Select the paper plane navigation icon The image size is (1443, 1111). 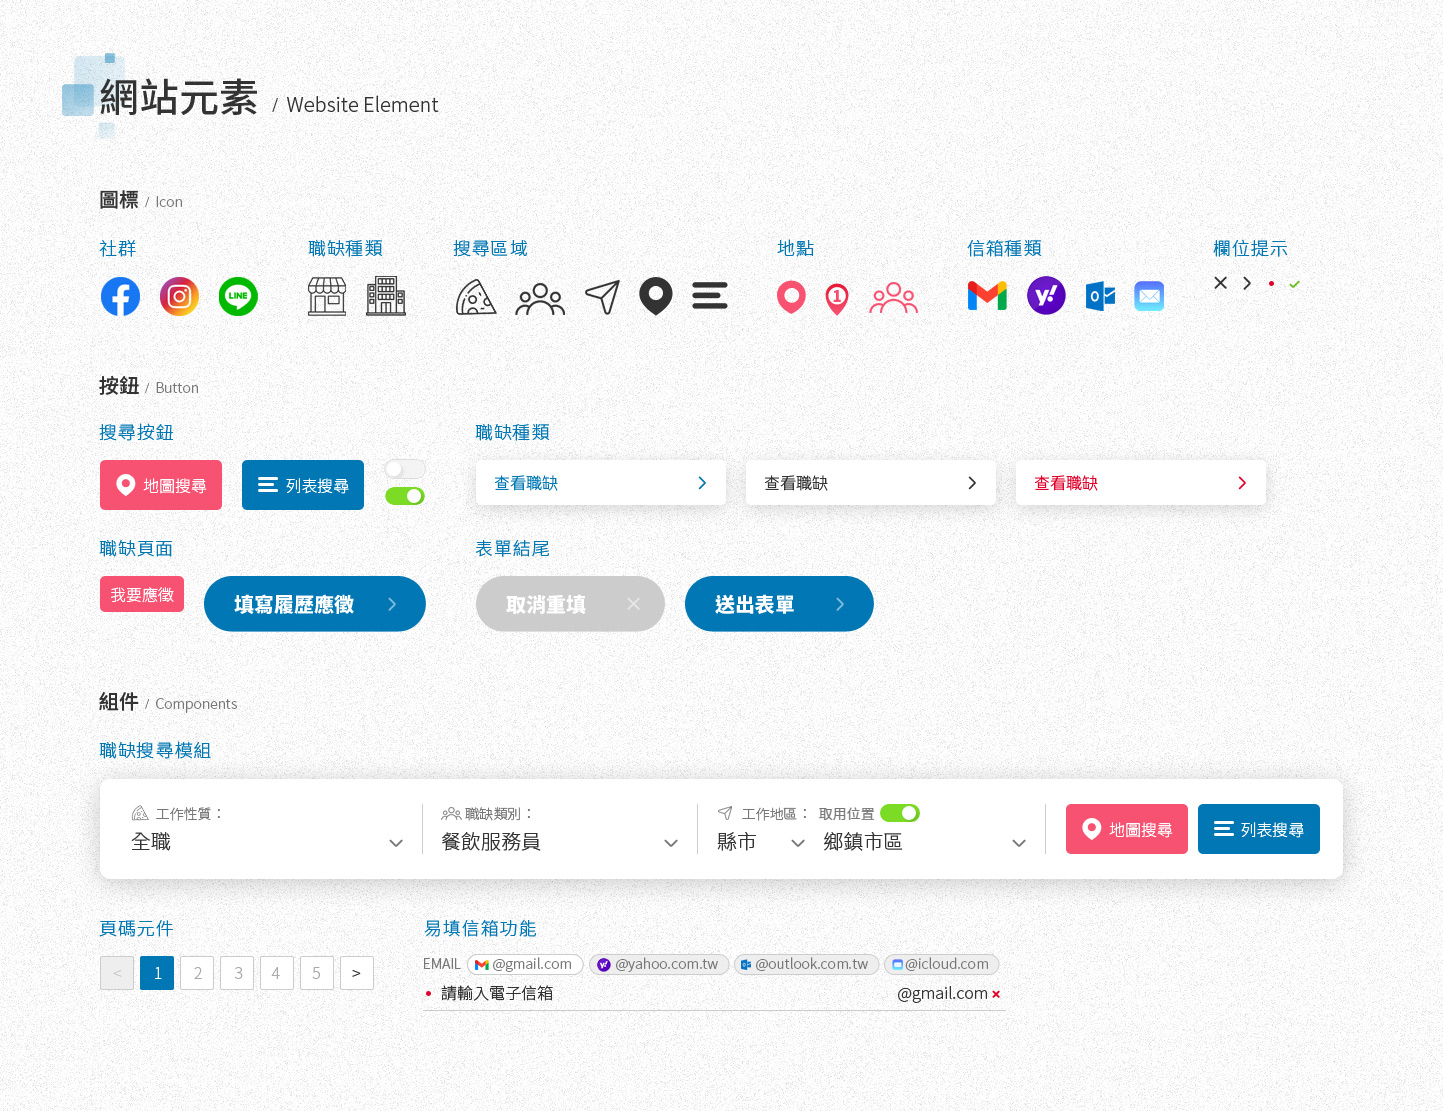pos(602,296)
